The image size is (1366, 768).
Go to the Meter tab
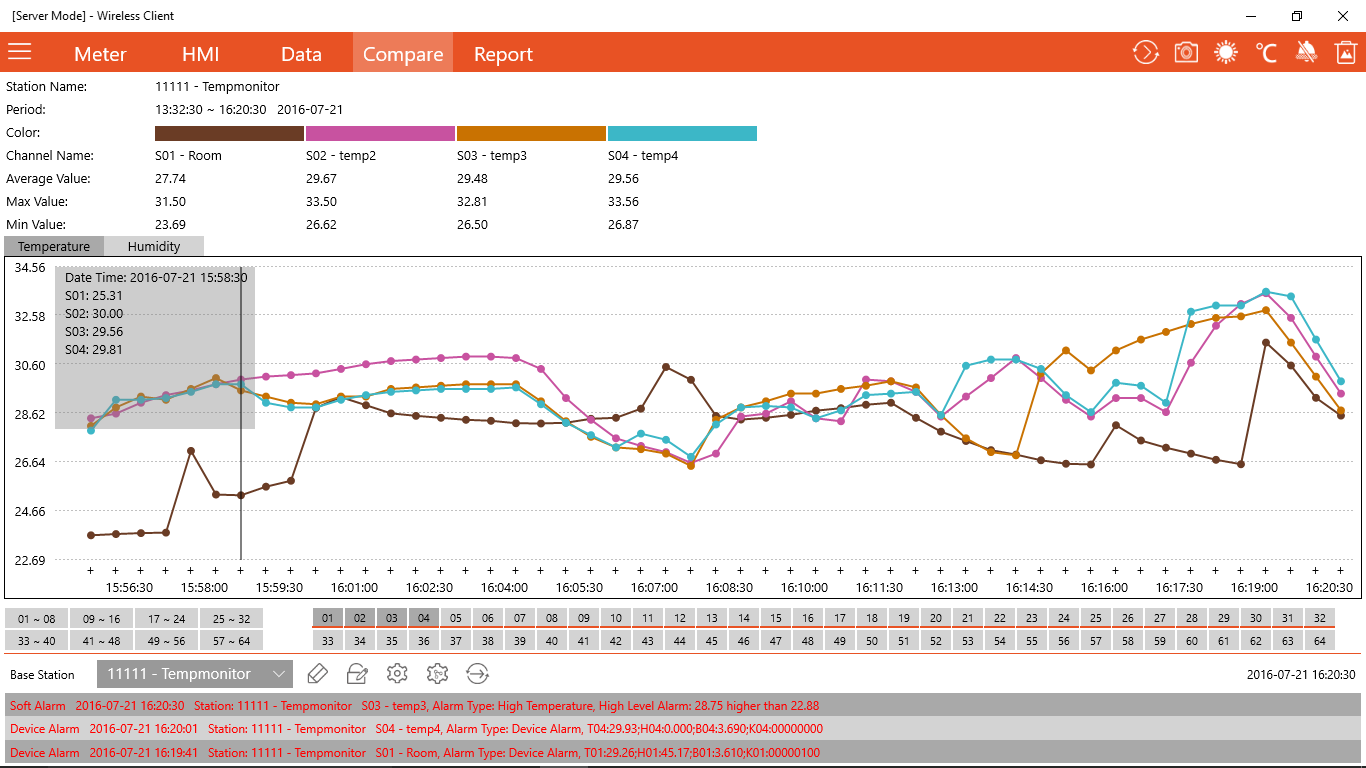pyautogui.click(x=100, y=54)
